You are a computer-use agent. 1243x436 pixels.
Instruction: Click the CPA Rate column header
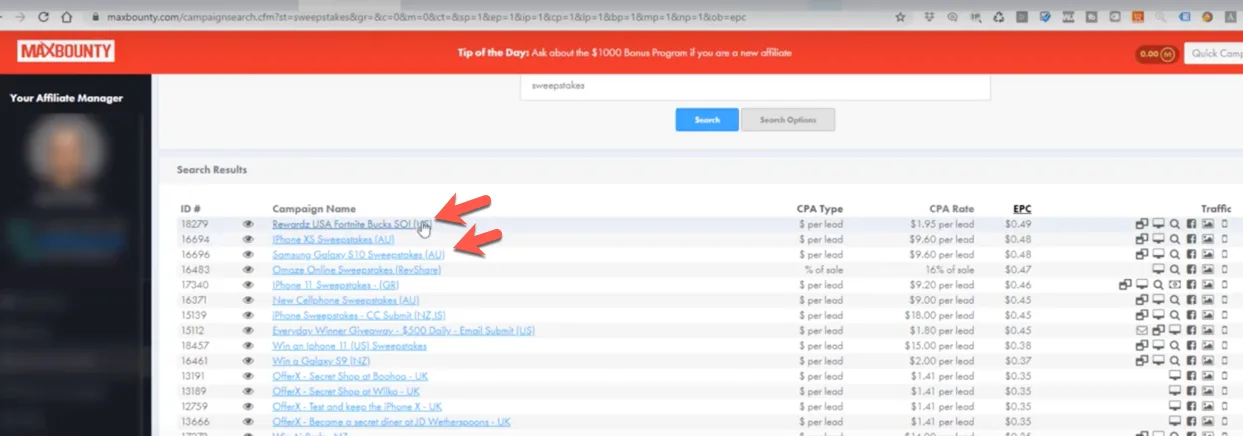pyautogui.click(x=951, y=208)
